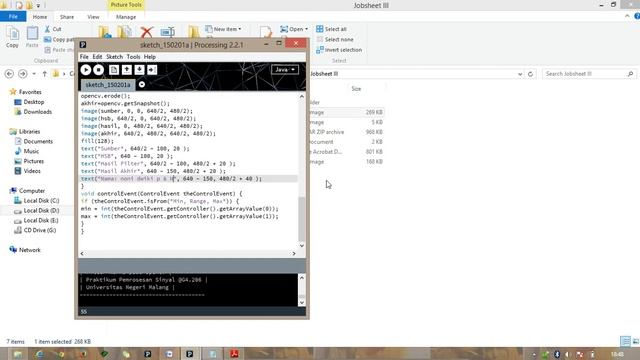640x360 pixels.
Task: Switch to details view icon in status bar
Action: [625, 341]
